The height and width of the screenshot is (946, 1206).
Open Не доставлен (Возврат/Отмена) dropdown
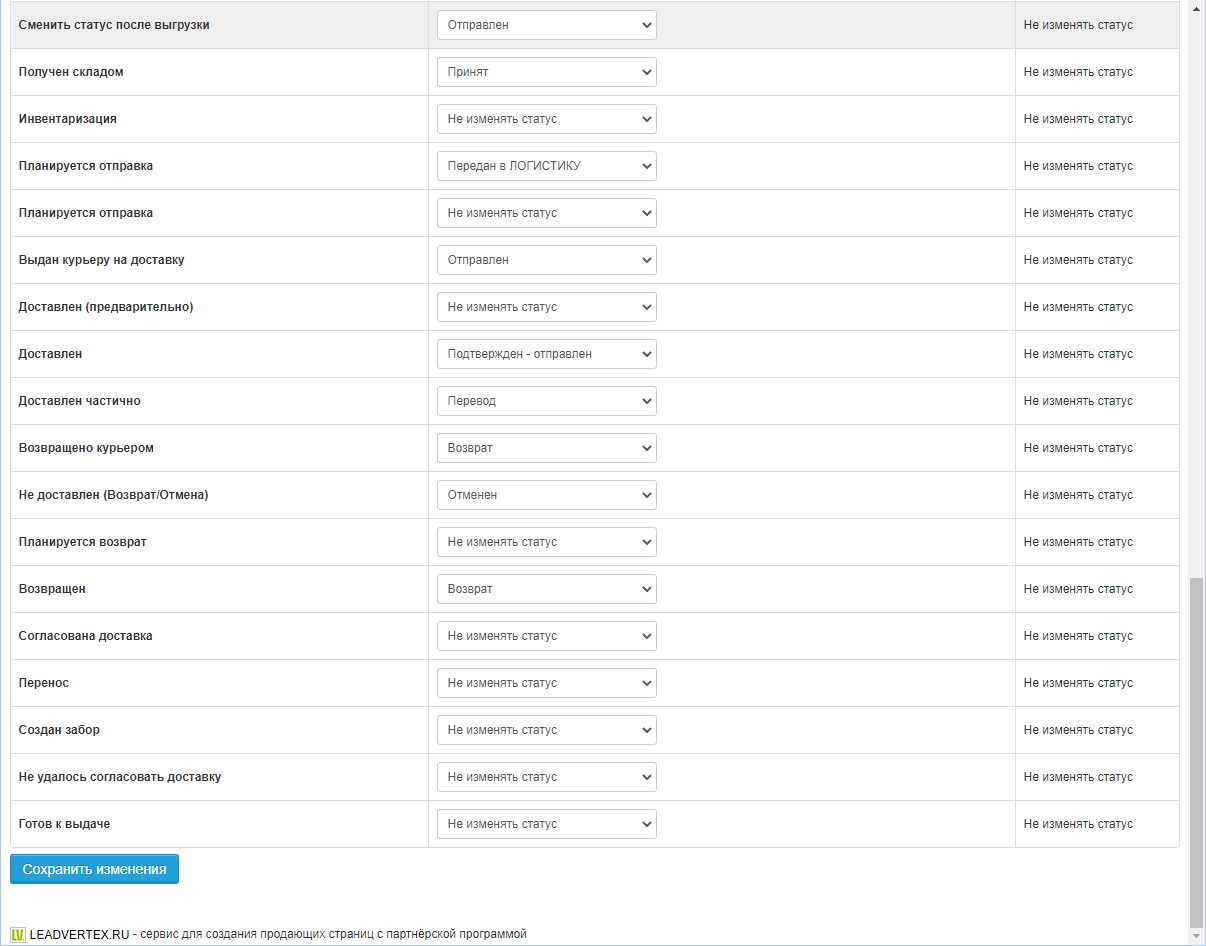[x=547, y=495]
